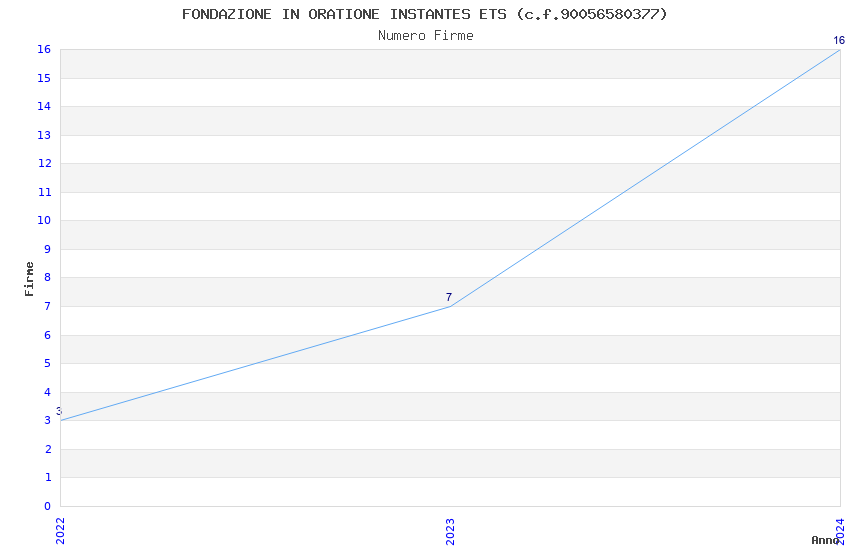Click the y-axis tick label 15

tap(44, 78)
